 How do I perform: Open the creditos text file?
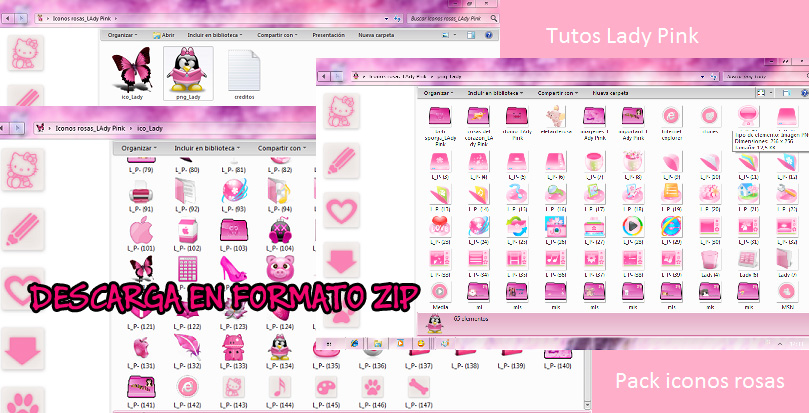click(244, 74)
